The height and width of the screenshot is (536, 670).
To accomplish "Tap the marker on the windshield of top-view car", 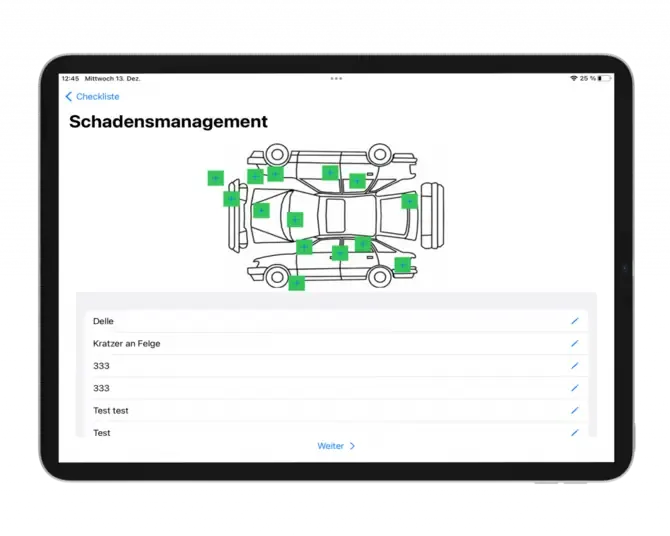I will tap(295, 220).
